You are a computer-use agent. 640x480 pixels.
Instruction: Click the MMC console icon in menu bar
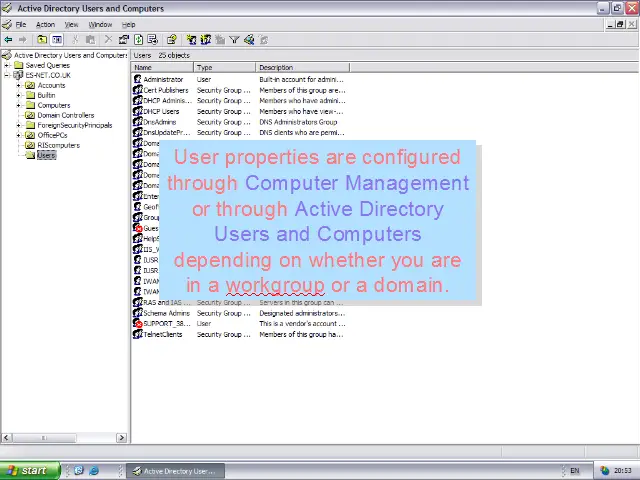point(7,24)
